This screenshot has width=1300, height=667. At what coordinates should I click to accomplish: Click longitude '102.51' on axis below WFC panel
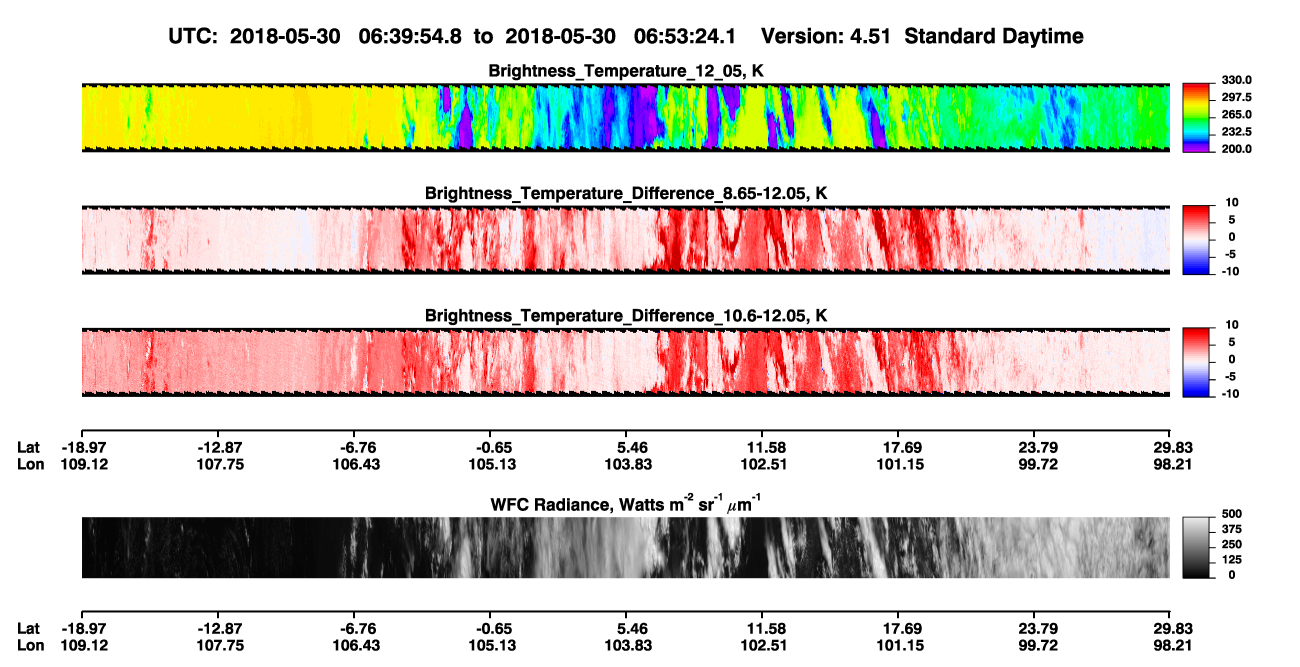click(x=763, y=646)
